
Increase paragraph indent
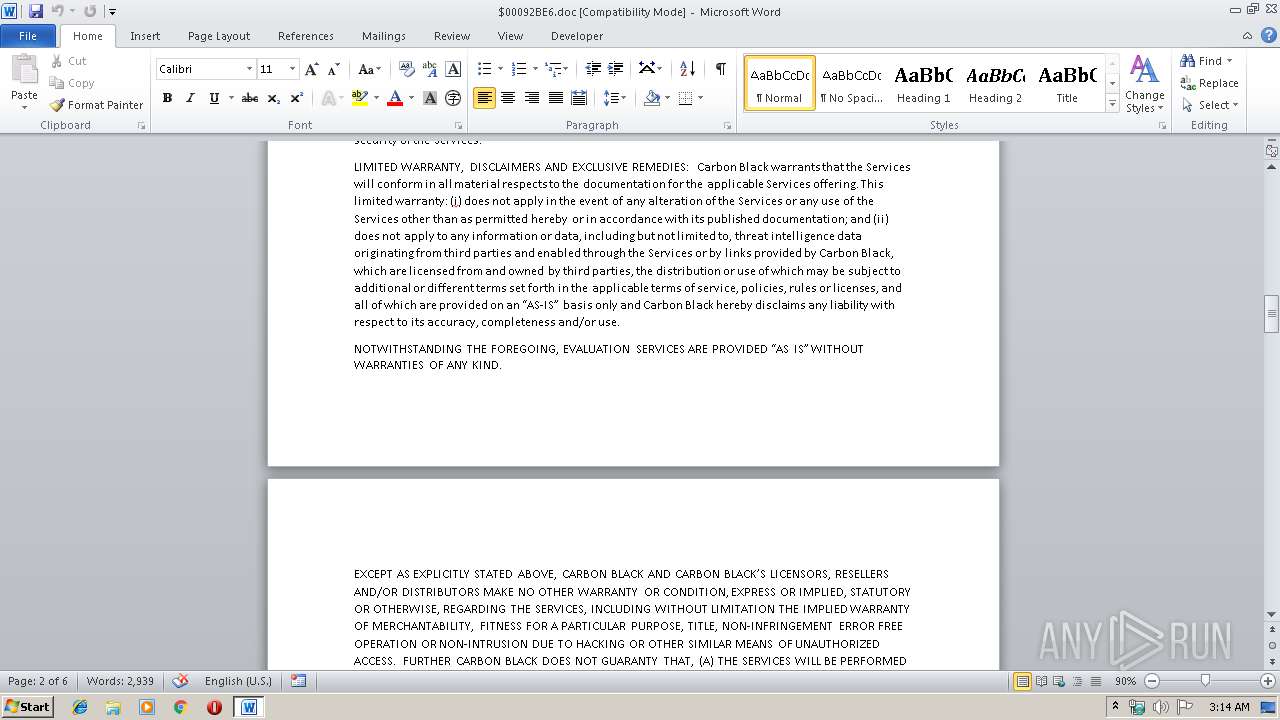(616, 69)
